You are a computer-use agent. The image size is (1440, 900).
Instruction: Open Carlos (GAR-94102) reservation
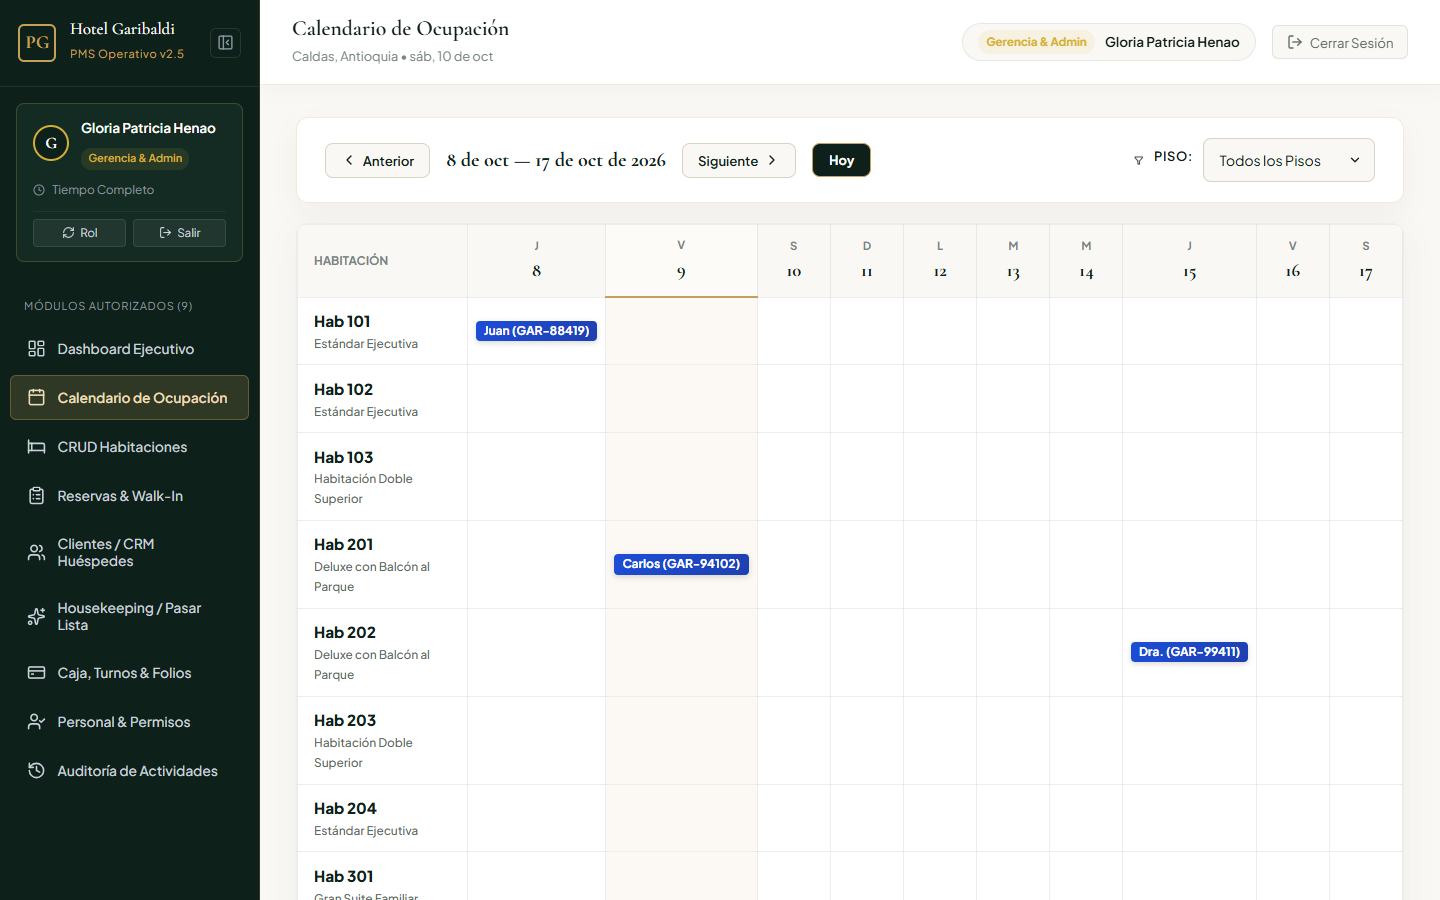(x=681, y=564)
